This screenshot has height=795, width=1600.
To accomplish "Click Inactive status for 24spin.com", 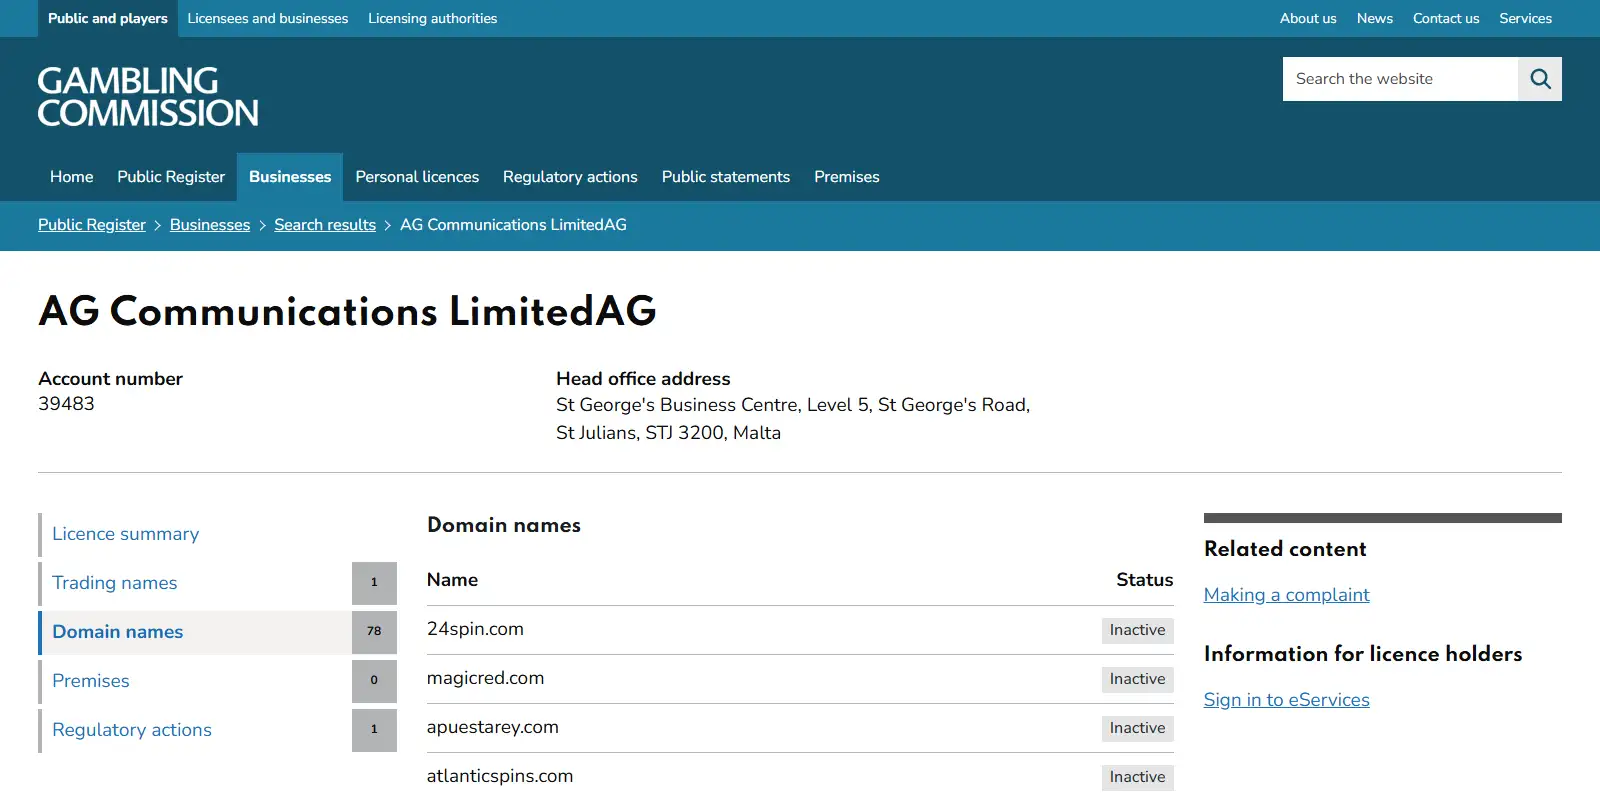I will 1137,630.
